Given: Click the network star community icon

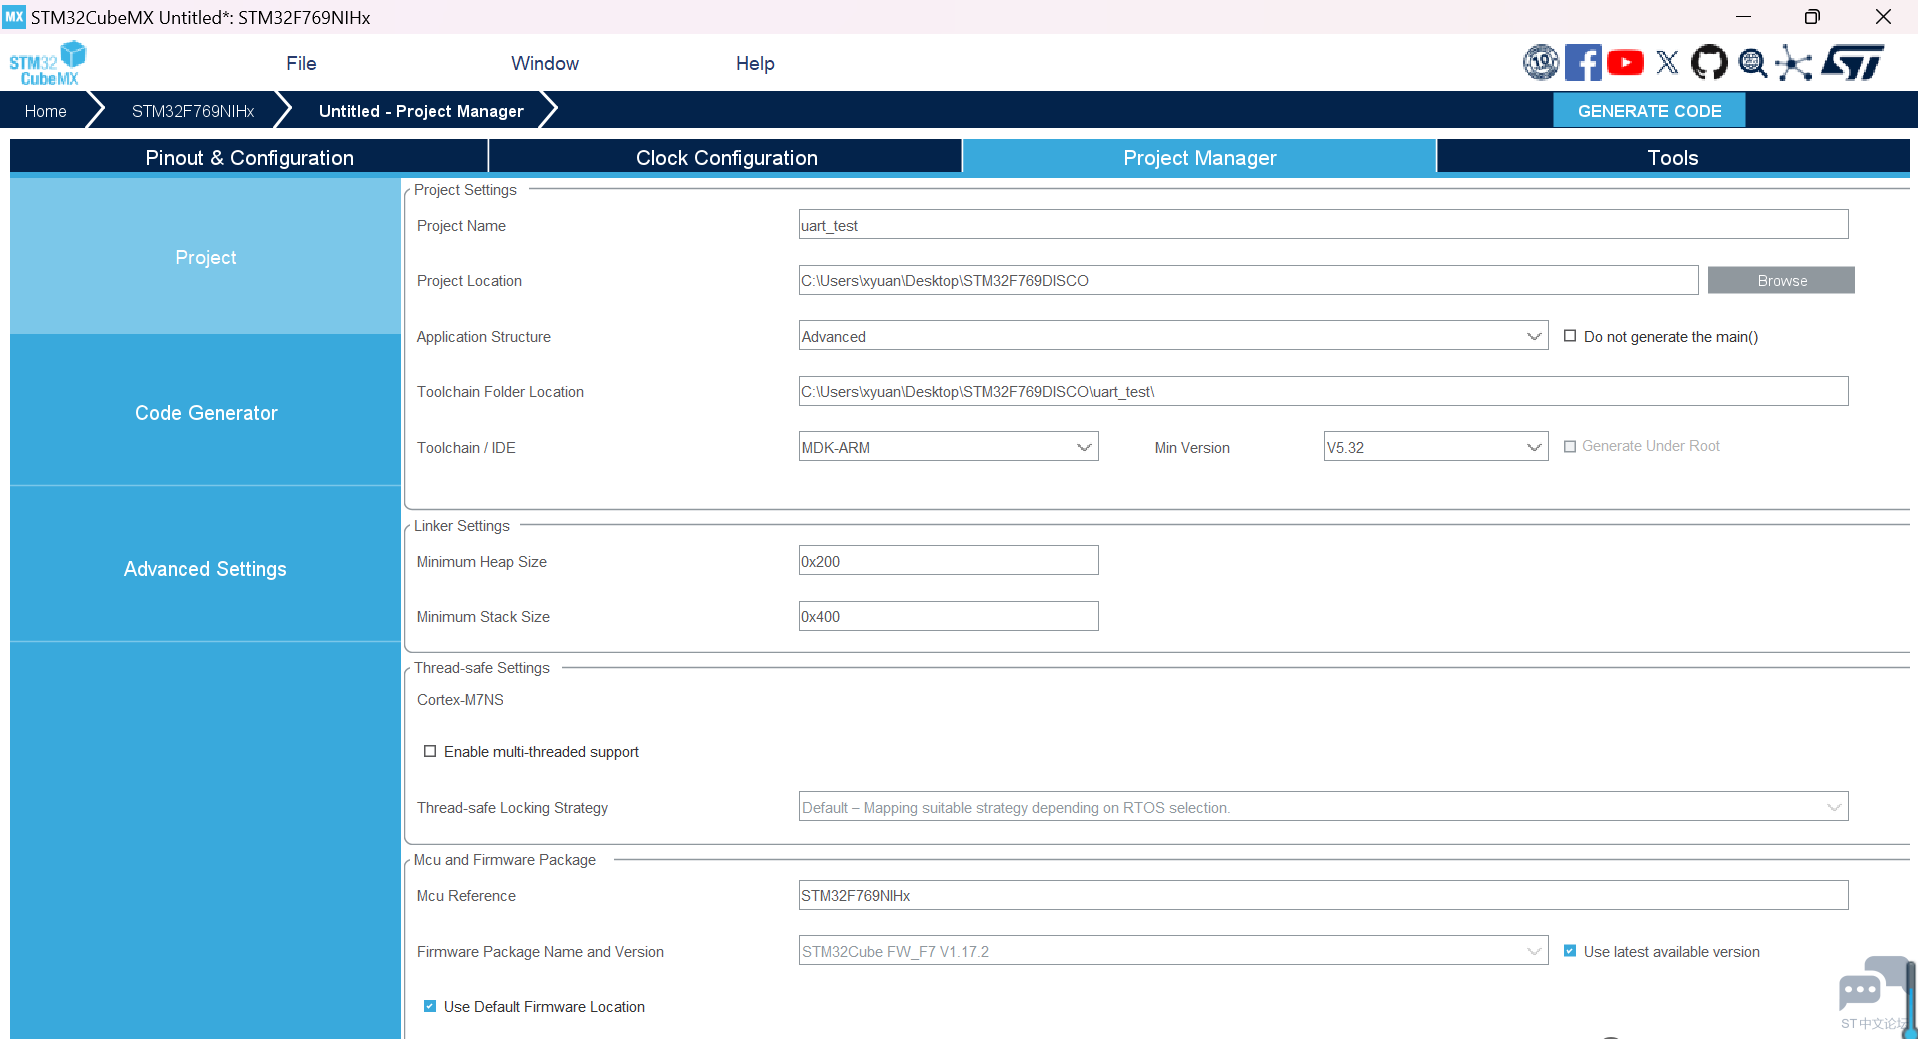Looking at the screenshot, I should click(1794, 63).
